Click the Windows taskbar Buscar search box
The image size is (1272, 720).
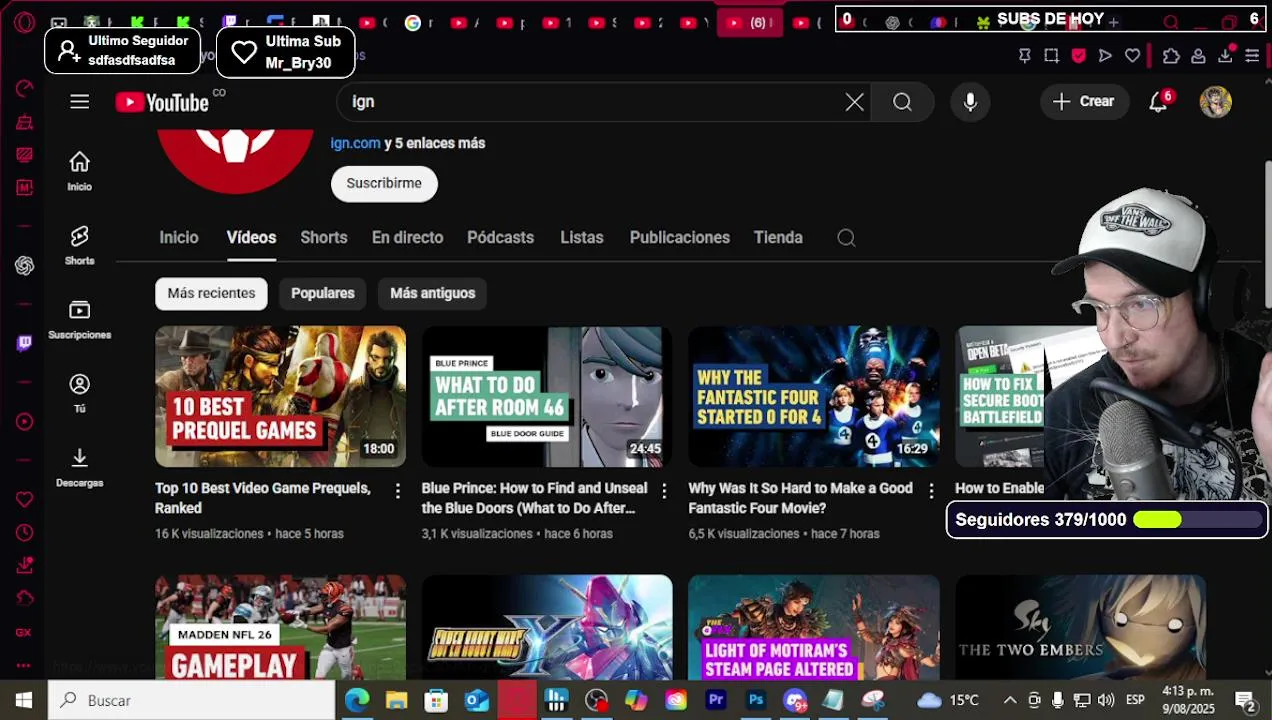click(x=191, y=700)
